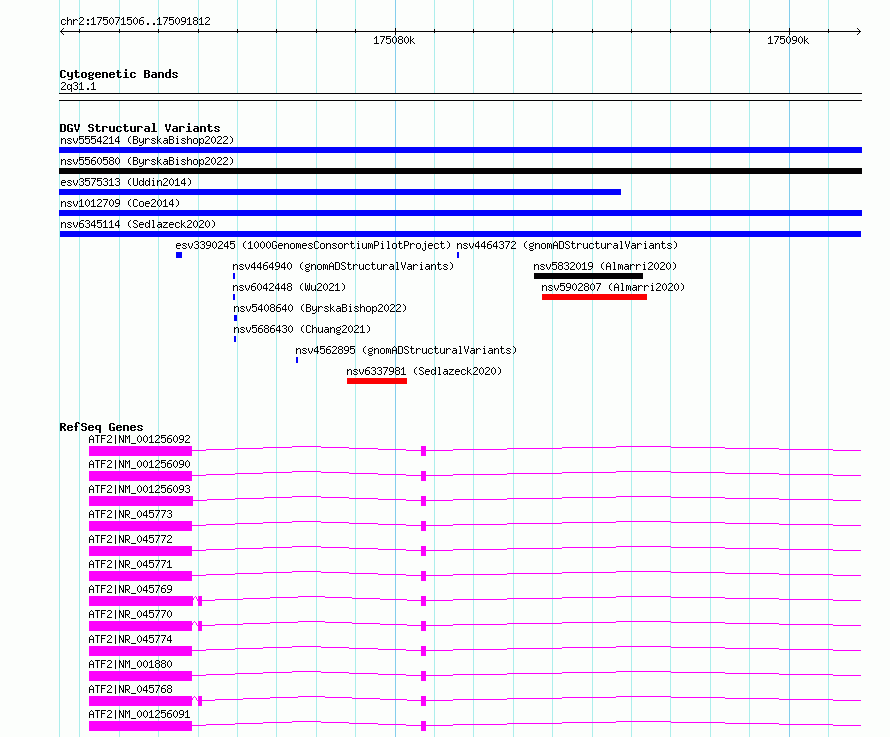
Task: Click the small exon on ATF2|NM_001880 row
Action: (423, 676)
